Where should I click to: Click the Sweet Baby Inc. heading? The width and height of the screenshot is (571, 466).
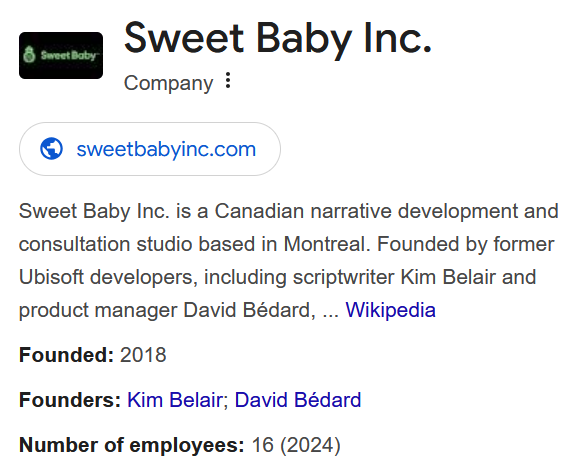point(277,39)
